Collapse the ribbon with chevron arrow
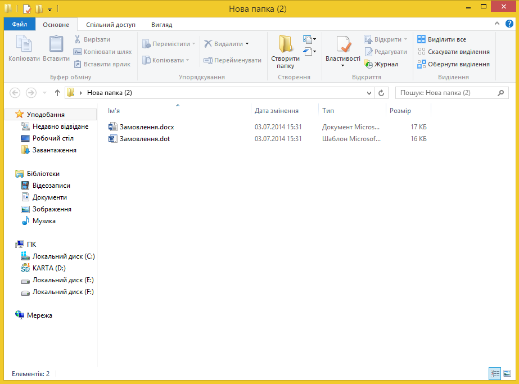Viewport: 519px width, 384px height. [x=497, y=24]
